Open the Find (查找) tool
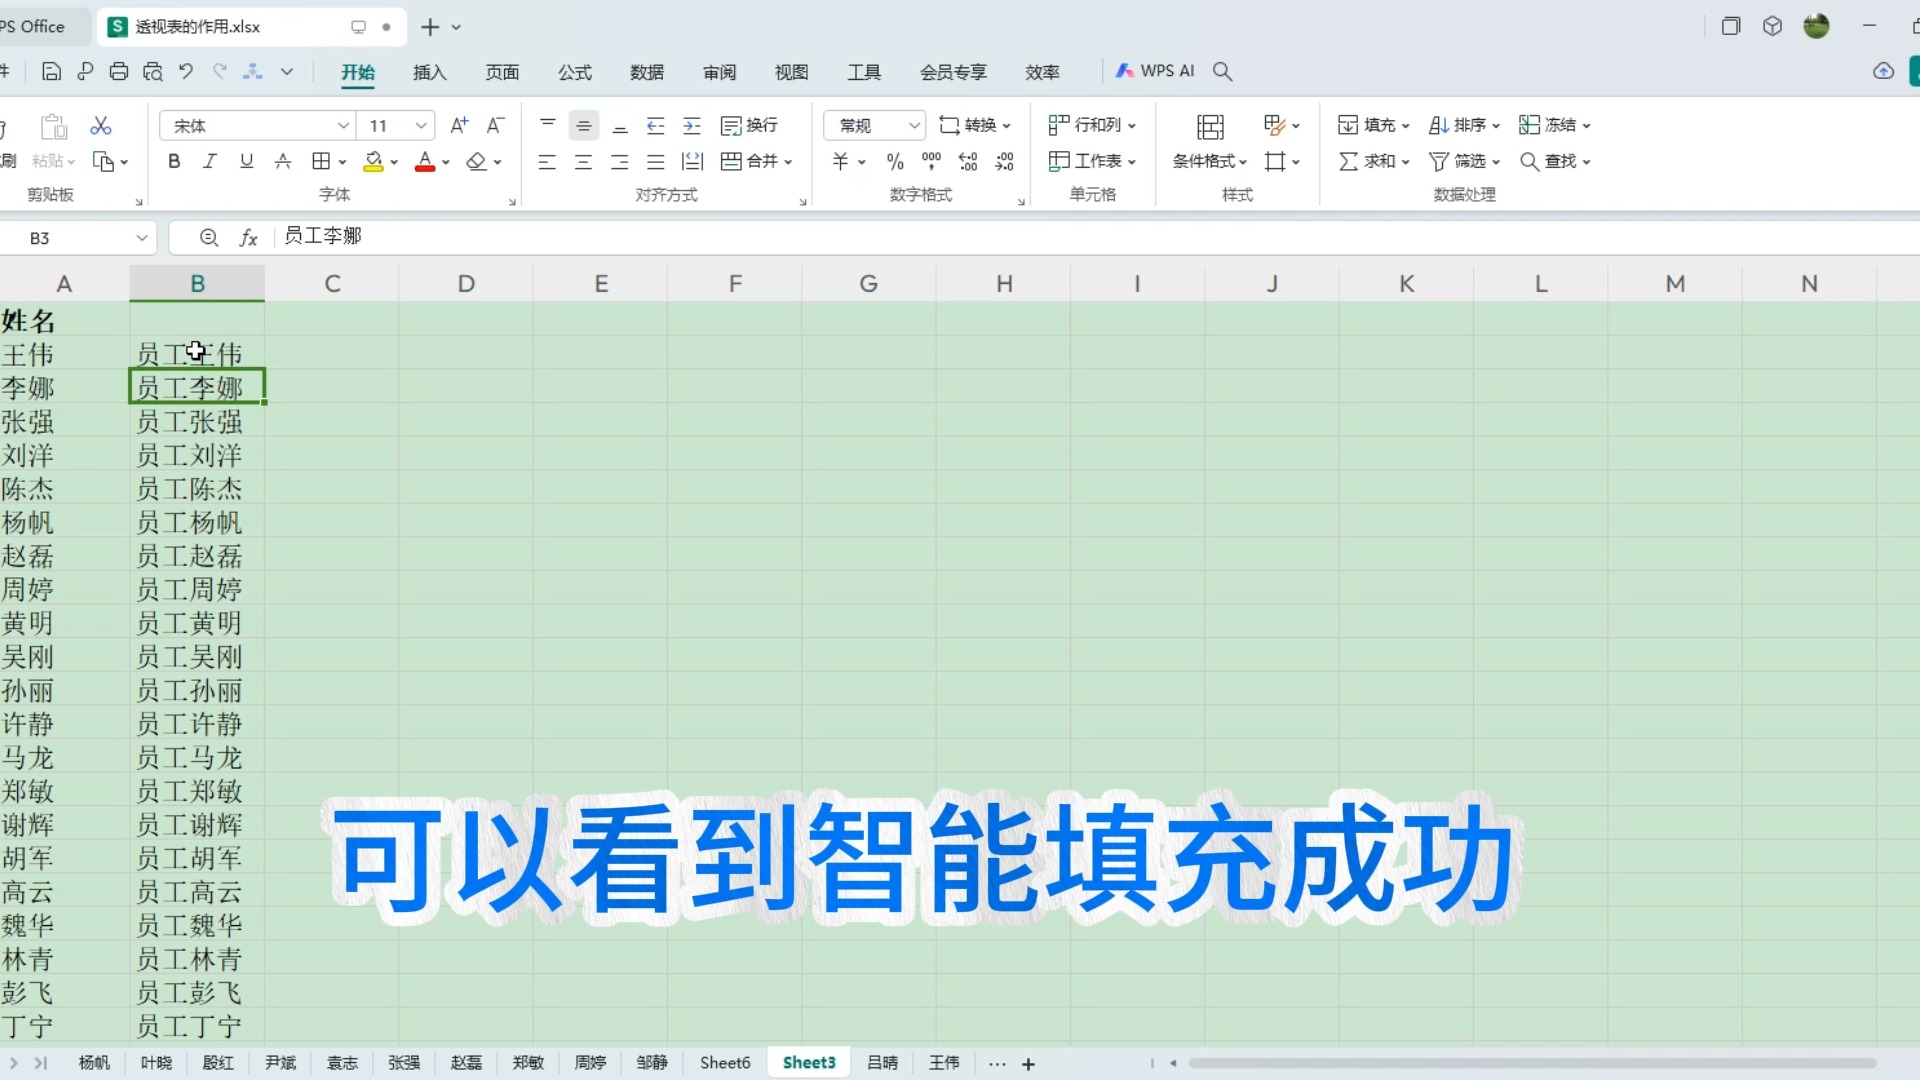Viewport: 1920px width, 1080px height. click(1548, 161)
